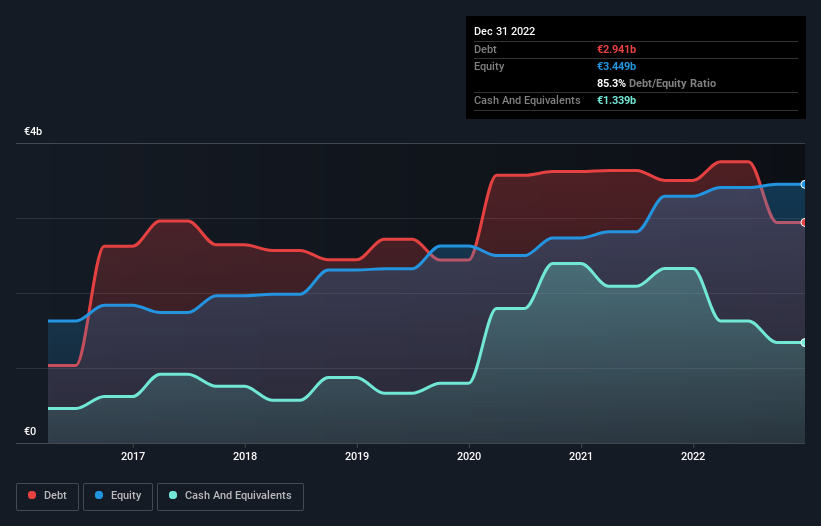Click the €1.339b cash value
Image resolution: width=821 pixels, height=526 pixels.
coord(616,100)
